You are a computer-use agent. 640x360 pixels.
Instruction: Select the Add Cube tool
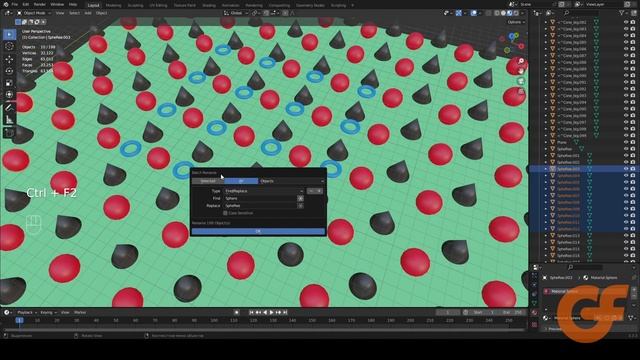pyautogui.click(x=9, y=133)
